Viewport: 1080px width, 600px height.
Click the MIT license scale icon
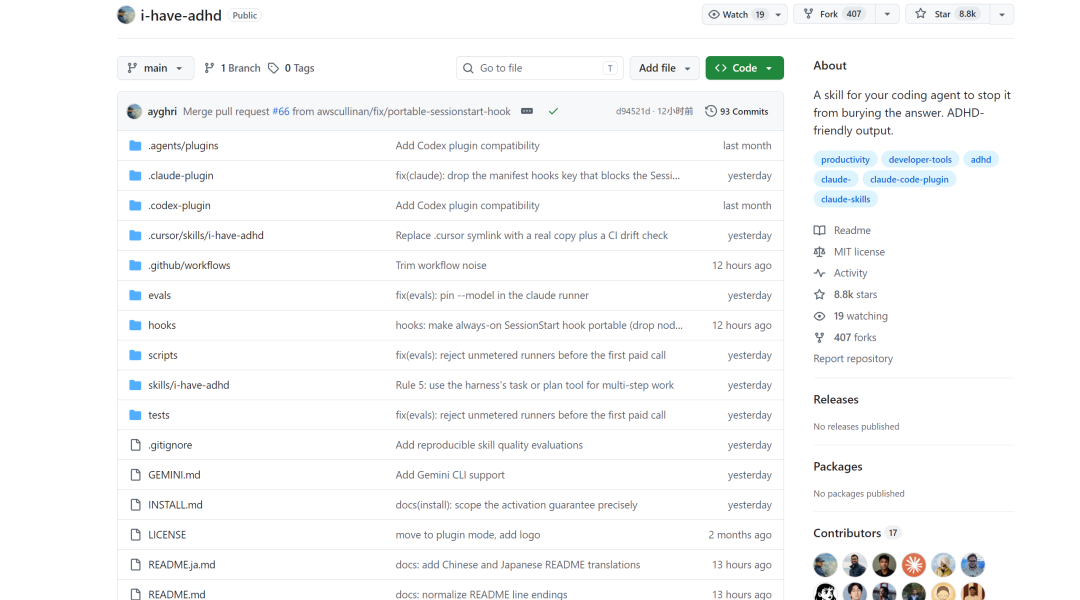(819, 252)
